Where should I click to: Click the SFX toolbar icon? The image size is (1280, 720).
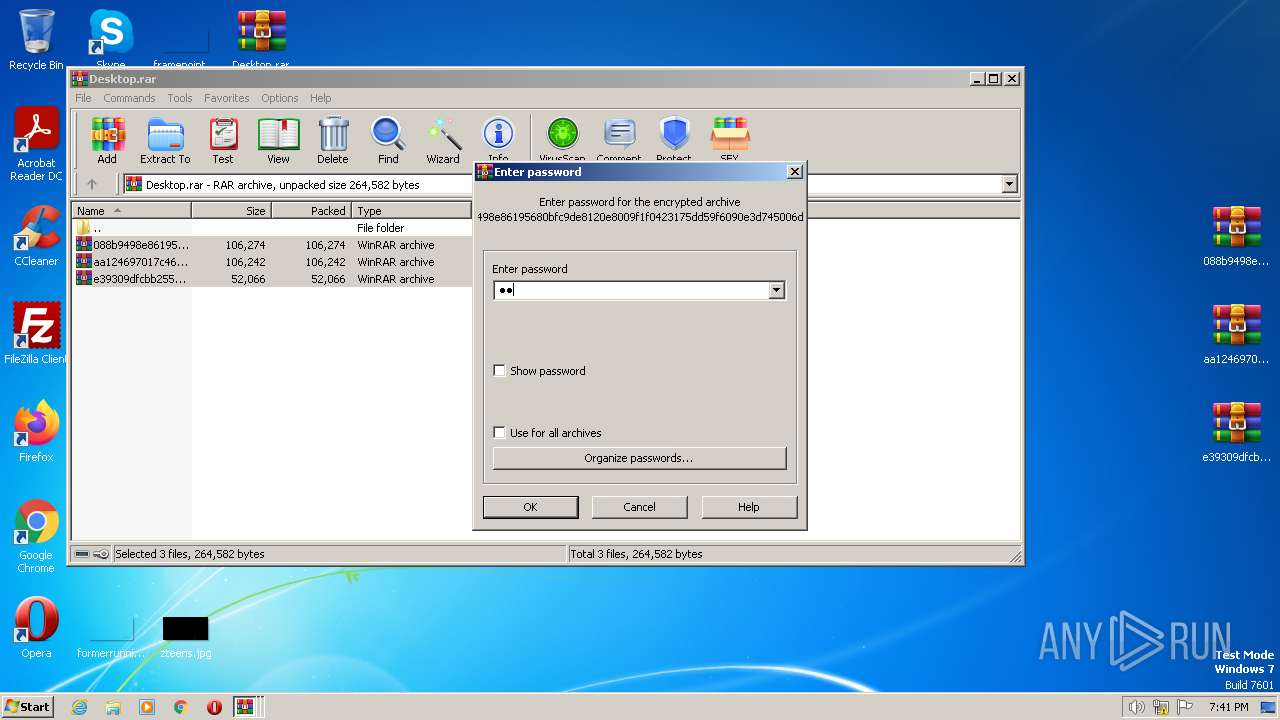point(730,138)
